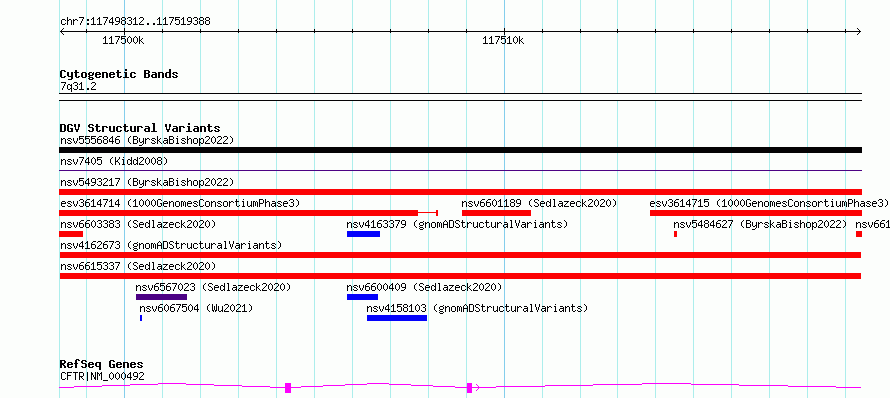Select the esv3614715 (1000GenomesConsortiumPhase3) label

click(x=769, y=203)
